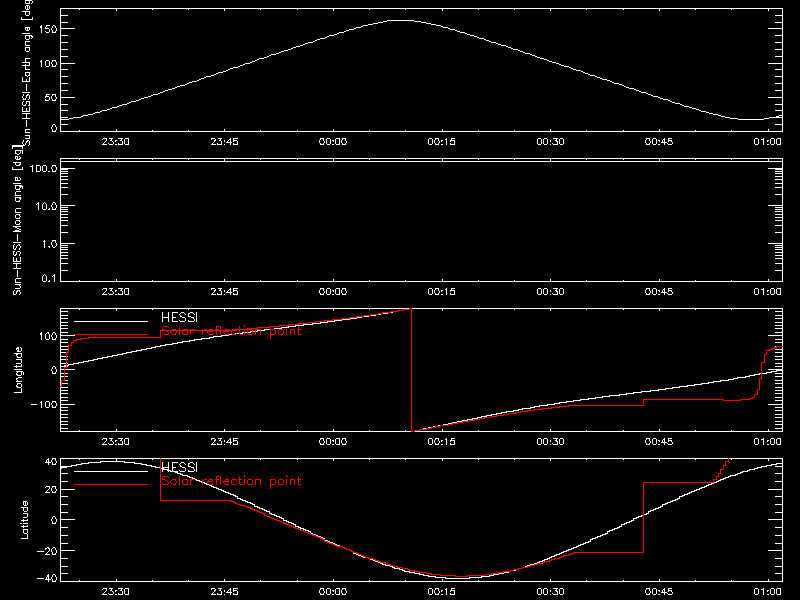The image size is (800, 600).
Task: Click the 0.1 tick on Moon angle axis
Action: coord(49,278)
